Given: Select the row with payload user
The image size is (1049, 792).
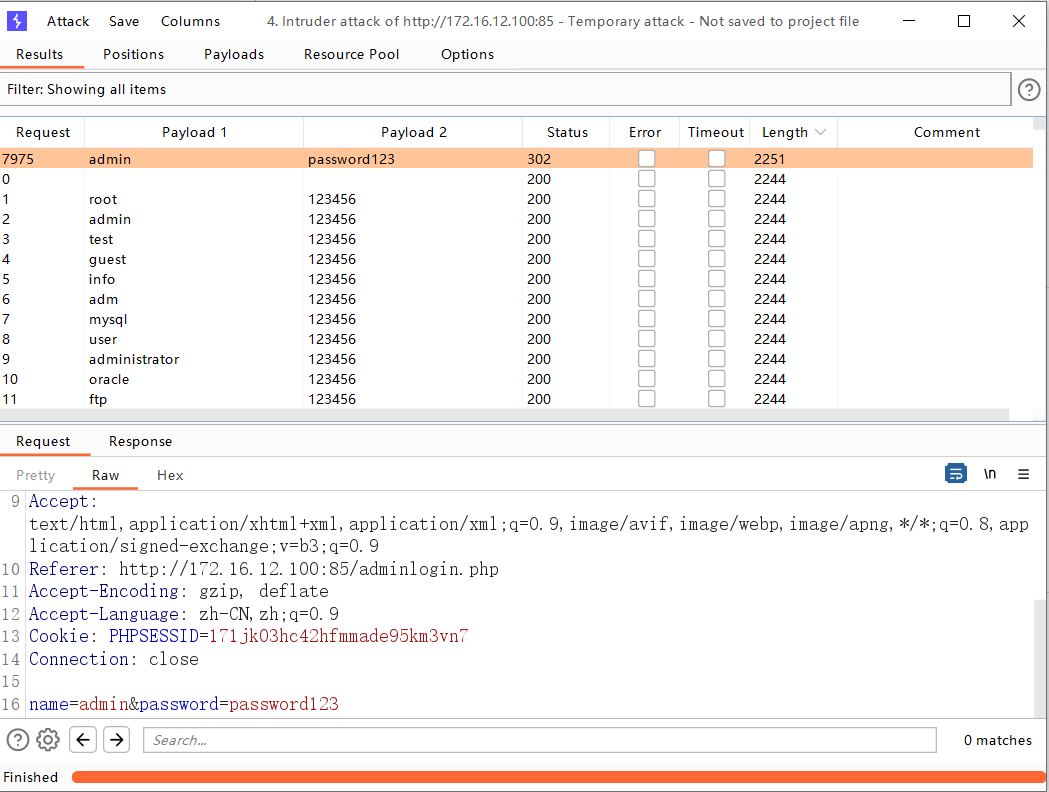Looking at the screenshot, I should (516, 339).
